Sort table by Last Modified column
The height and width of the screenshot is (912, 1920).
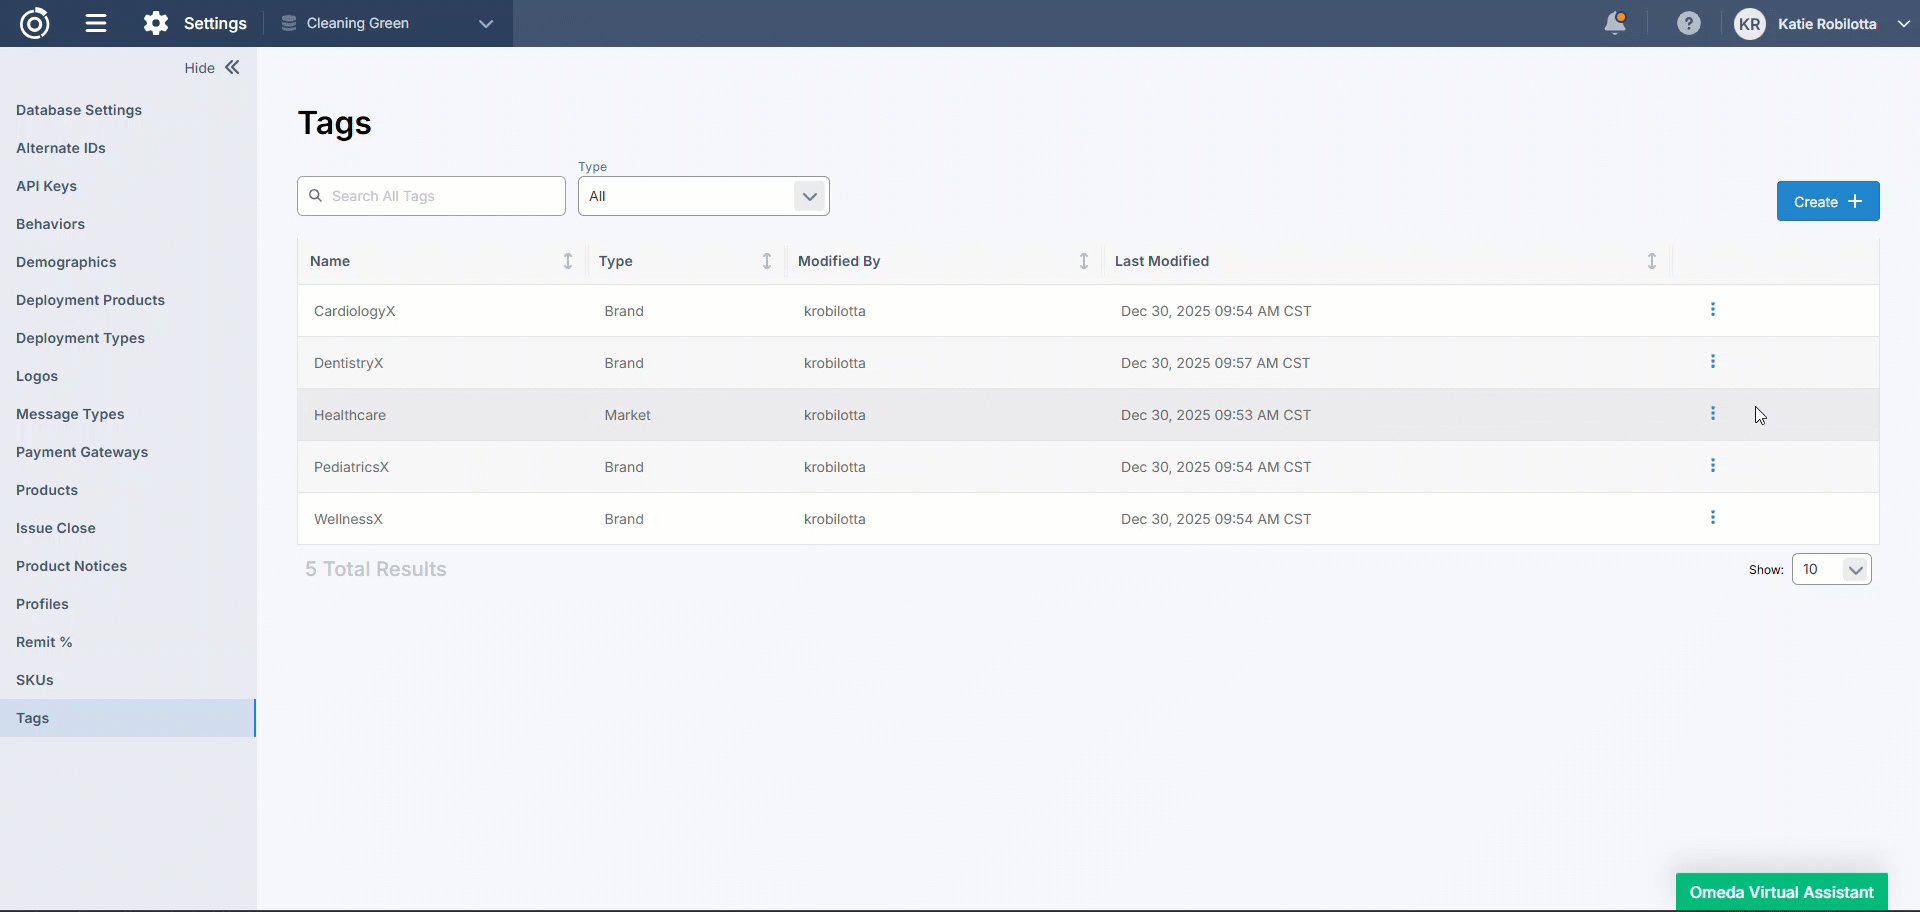point(1651,261)
